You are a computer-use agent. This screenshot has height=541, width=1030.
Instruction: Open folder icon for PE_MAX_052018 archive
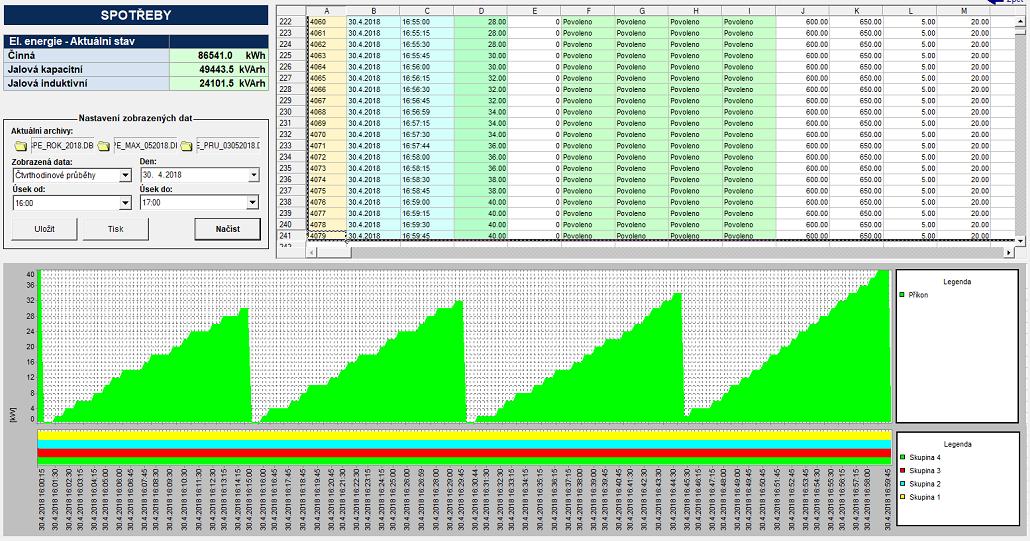point(102,146)
